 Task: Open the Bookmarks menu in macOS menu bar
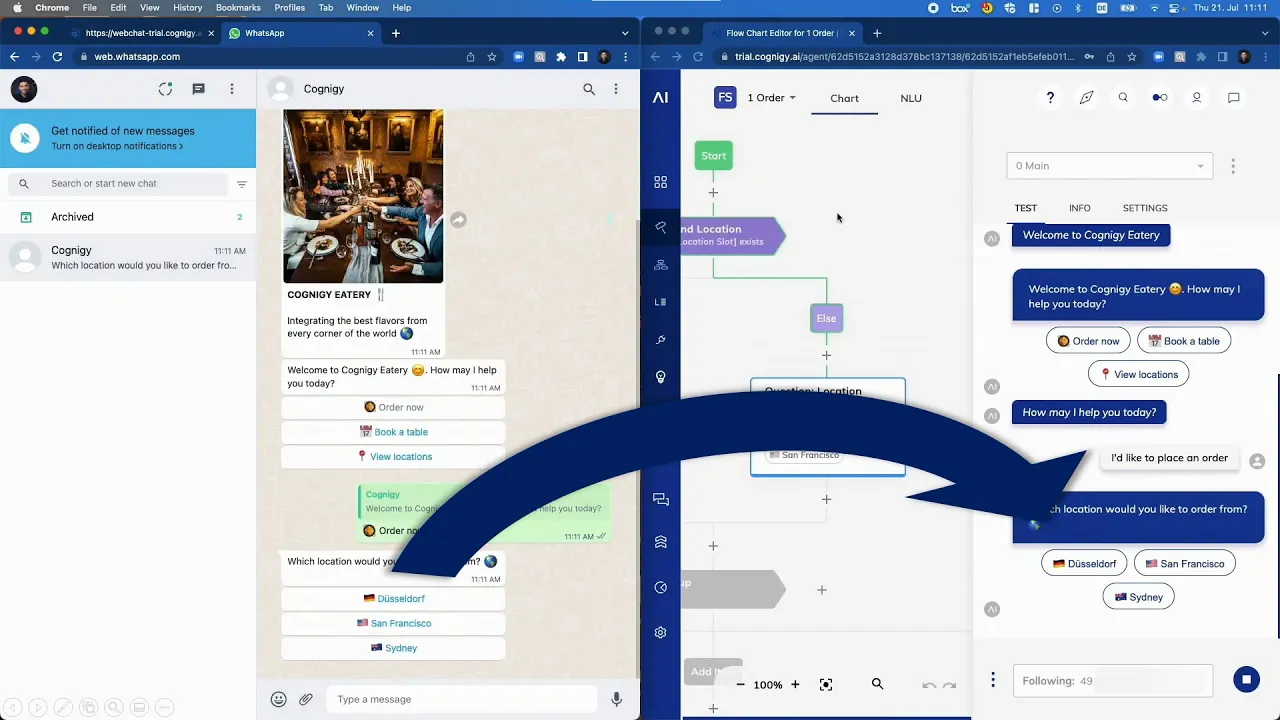click(x=238, y=8)
